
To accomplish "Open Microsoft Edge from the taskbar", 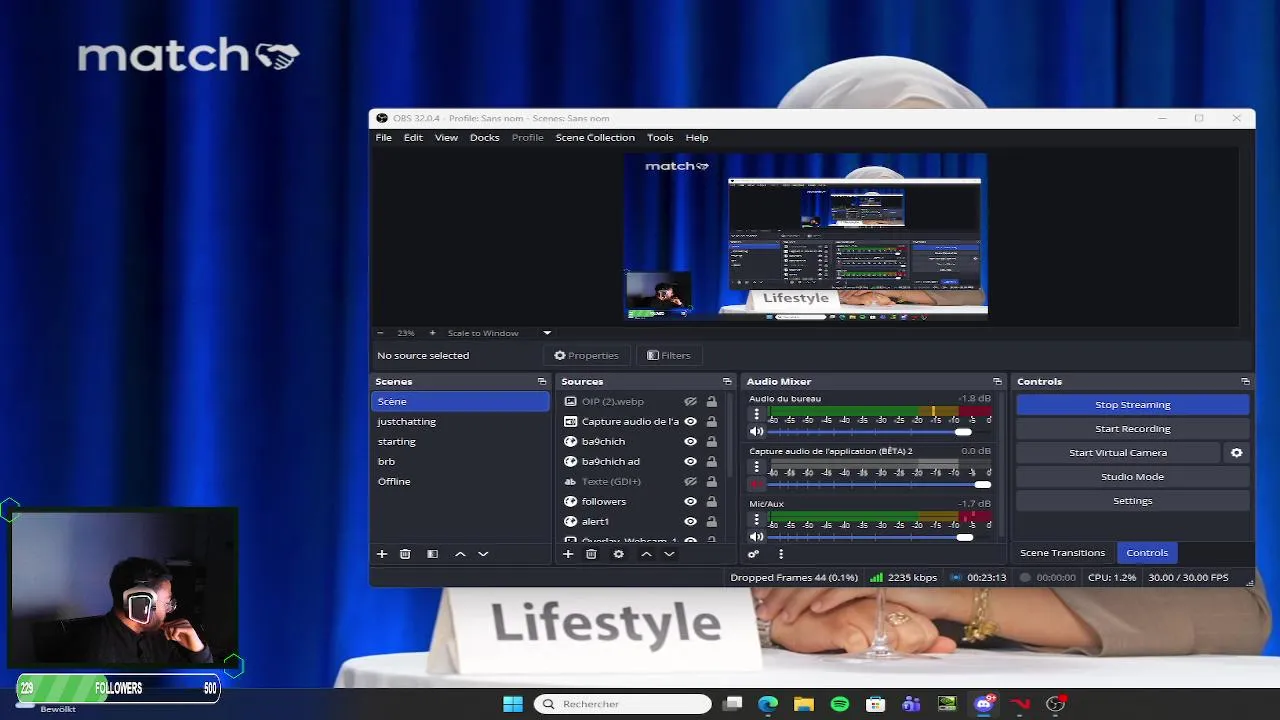I will 768,704.
